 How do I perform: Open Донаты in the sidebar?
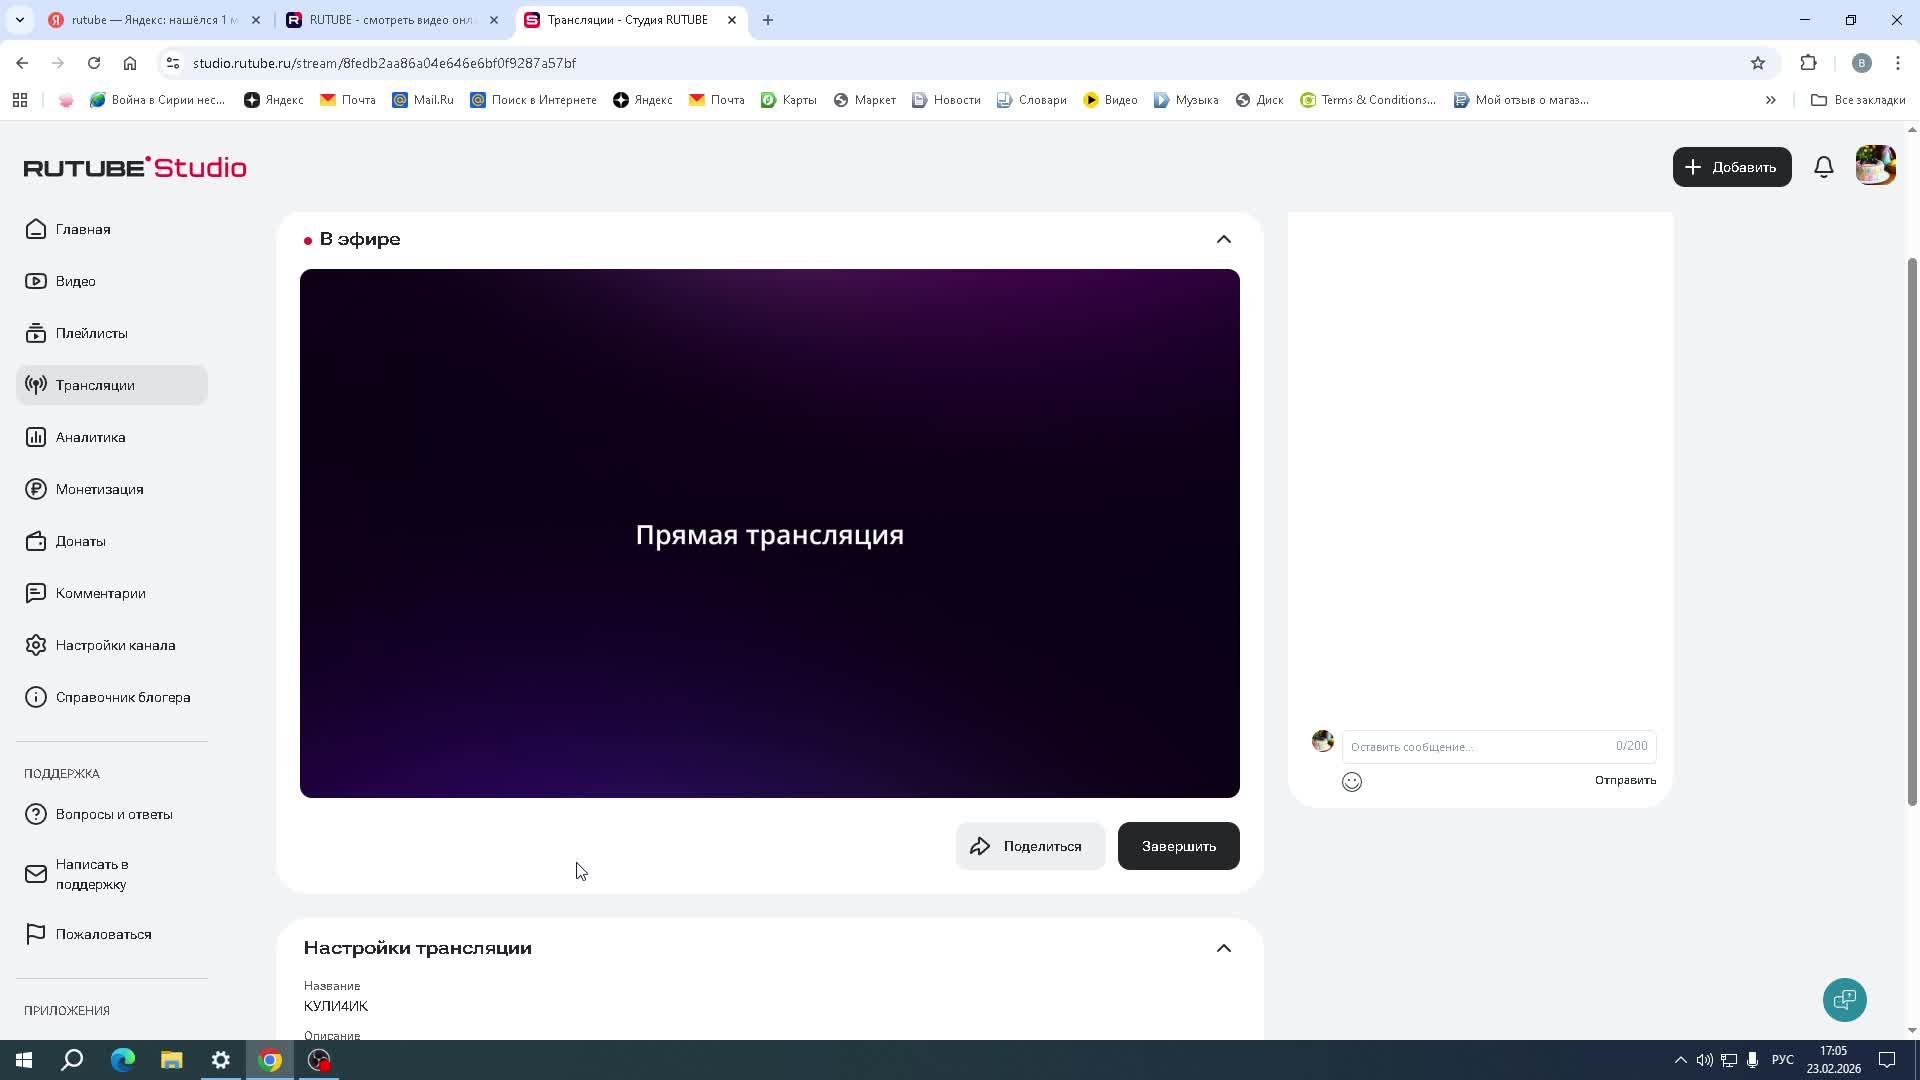[80, 541]
